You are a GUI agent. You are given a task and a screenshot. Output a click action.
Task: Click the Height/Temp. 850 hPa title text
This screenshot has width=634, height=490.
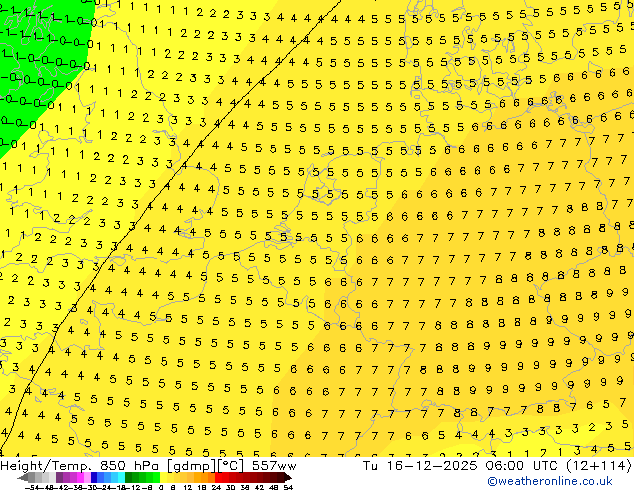tap(79, 466)
